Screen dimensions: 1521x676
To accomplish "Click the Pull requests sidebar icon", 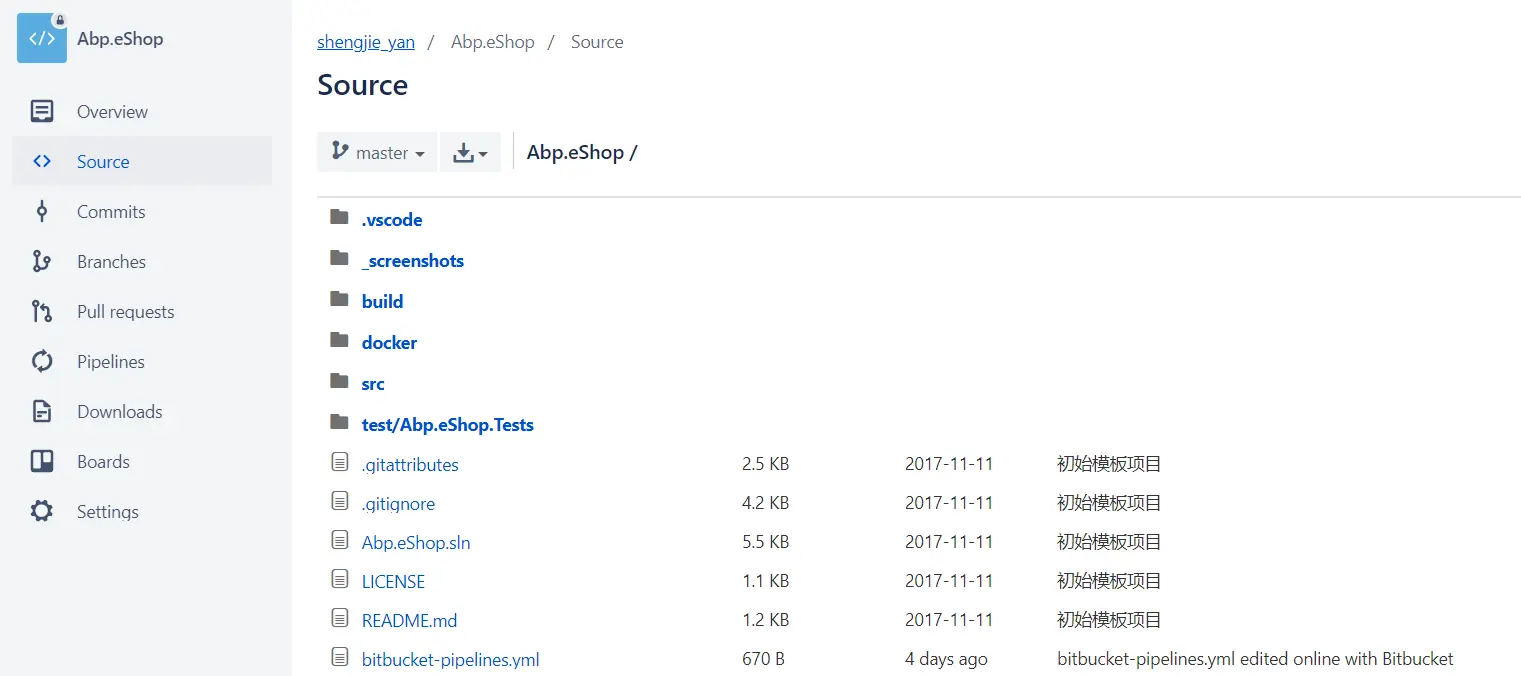I will [42, 311].
